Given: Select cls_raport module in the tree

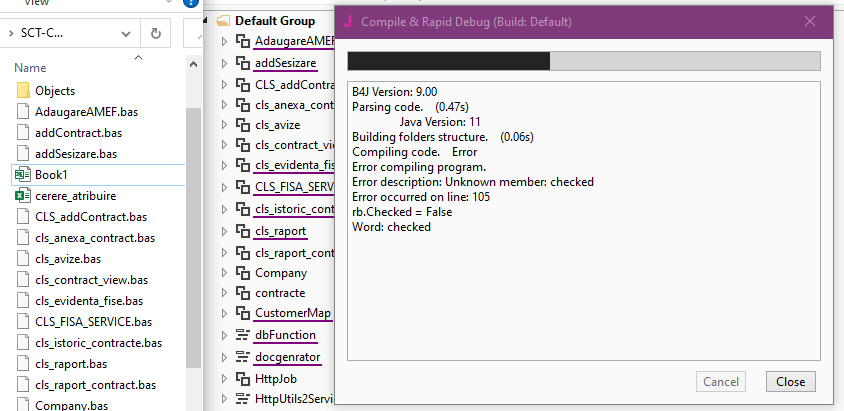Looking at the screenshot, I should pyautogui.click(x=280, y=231).
